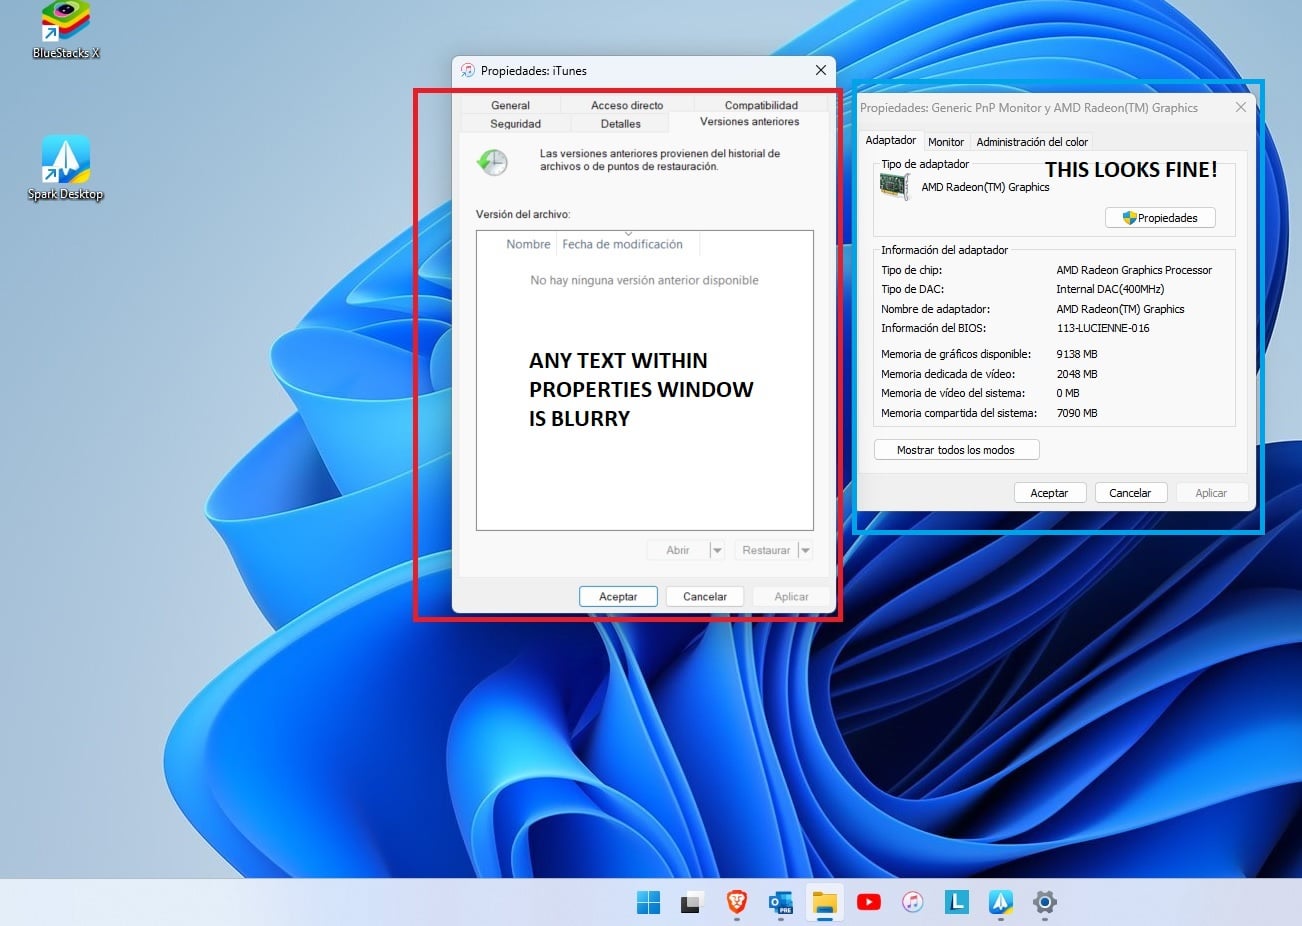This screenshot has height=926, width=1302.
Task: Launch Brave browser from the taskbar
Action: click(737, 902)
